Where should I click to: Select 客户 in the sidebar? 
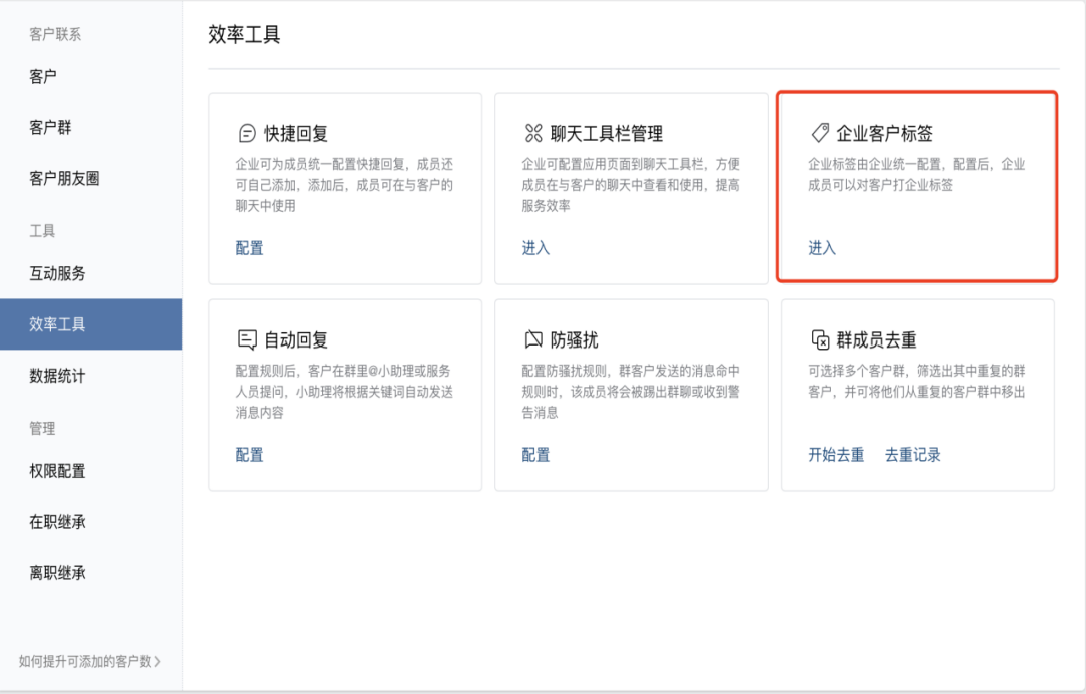pos(43,76)
